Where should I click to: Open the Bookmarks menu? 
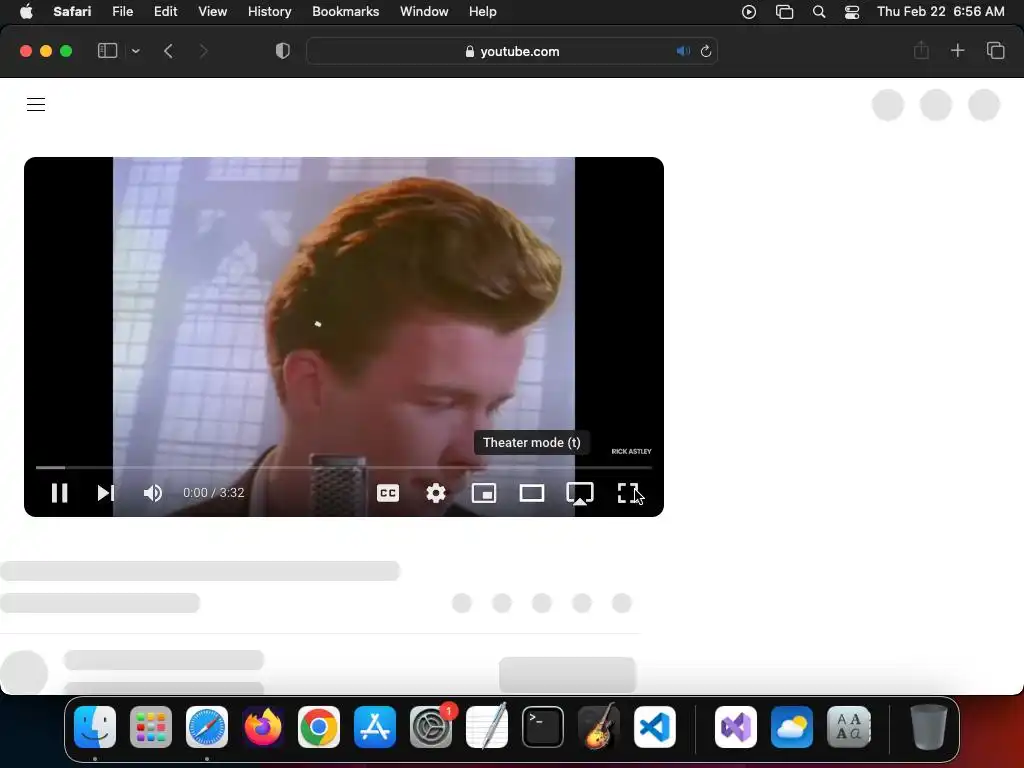point(345,12)
